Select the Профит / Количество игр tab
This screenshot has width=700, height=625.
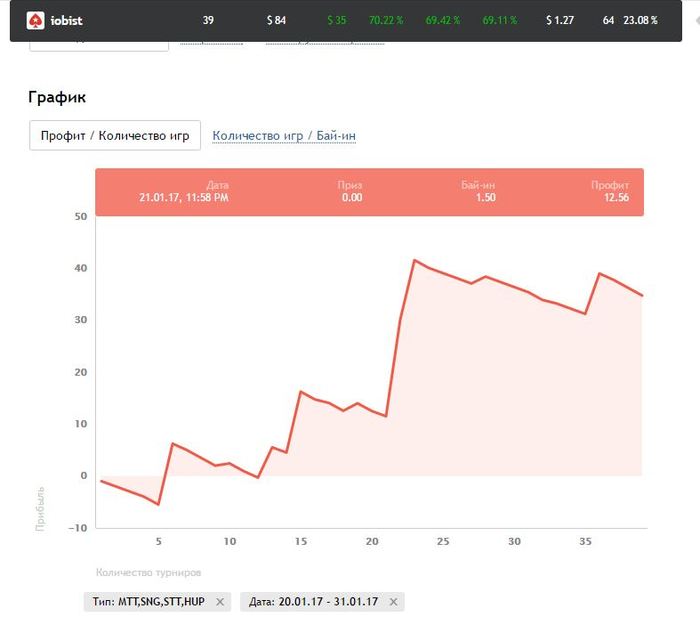click(x=115, y=136)
